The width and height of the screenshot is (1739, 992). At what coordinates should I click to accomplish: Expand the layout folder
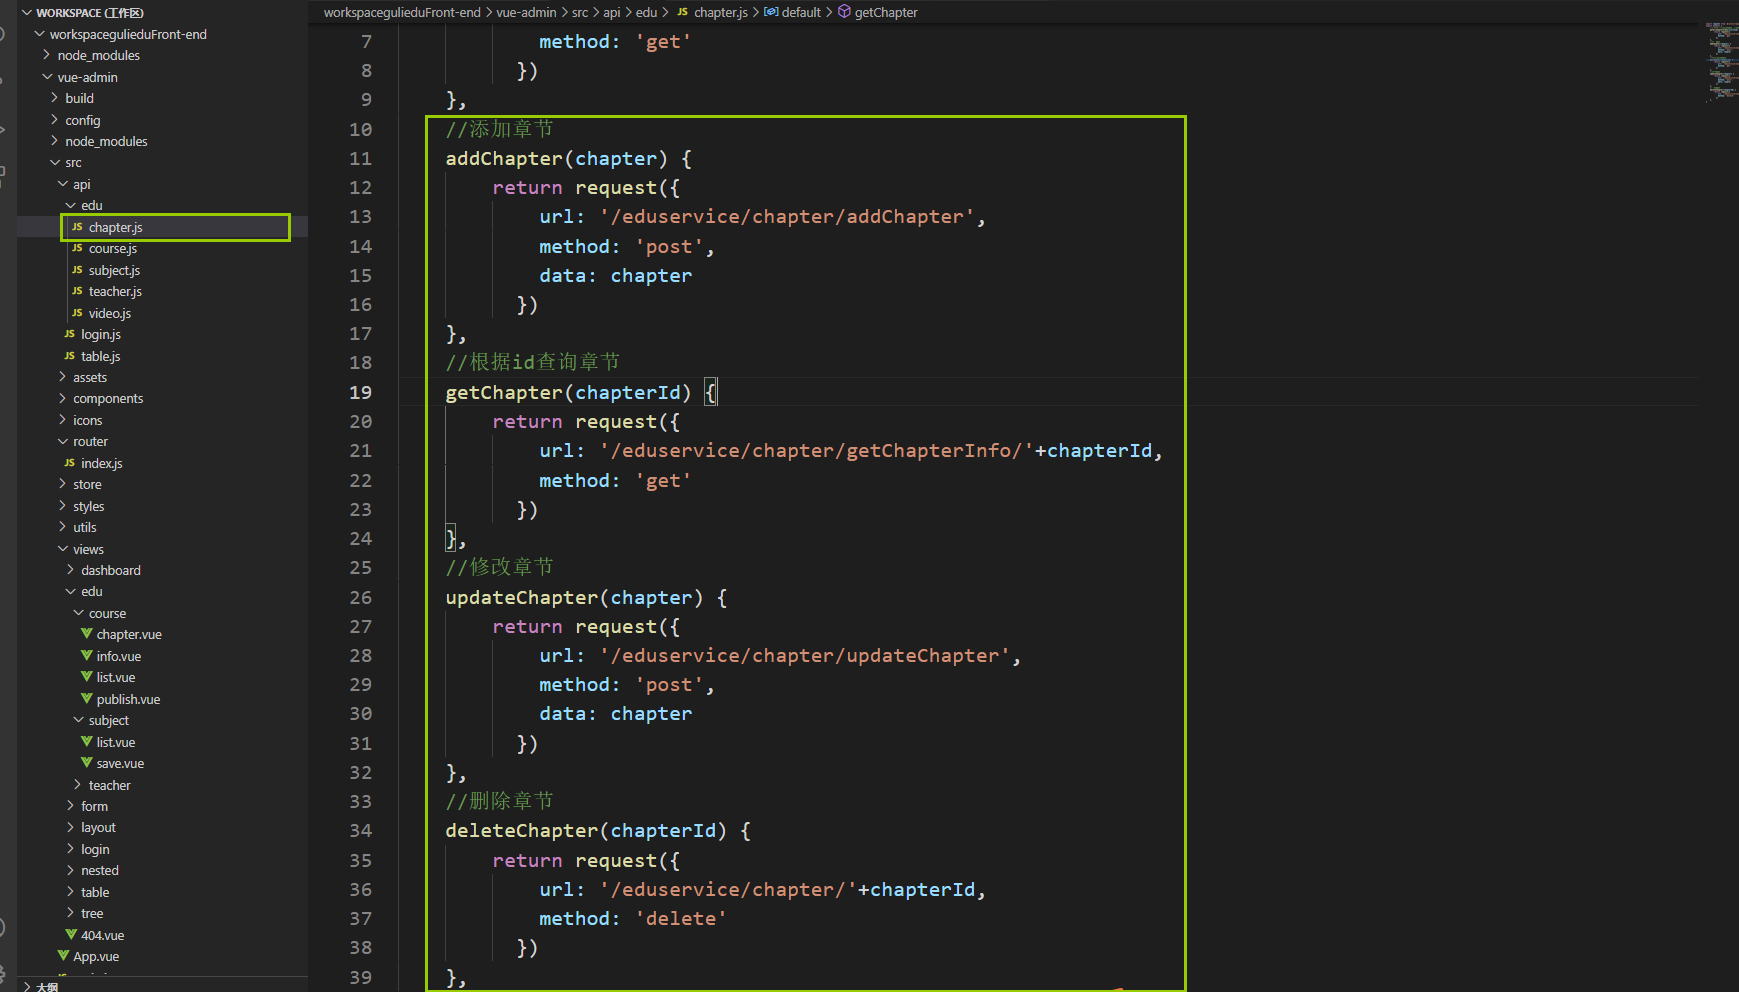tap(71, 827)
